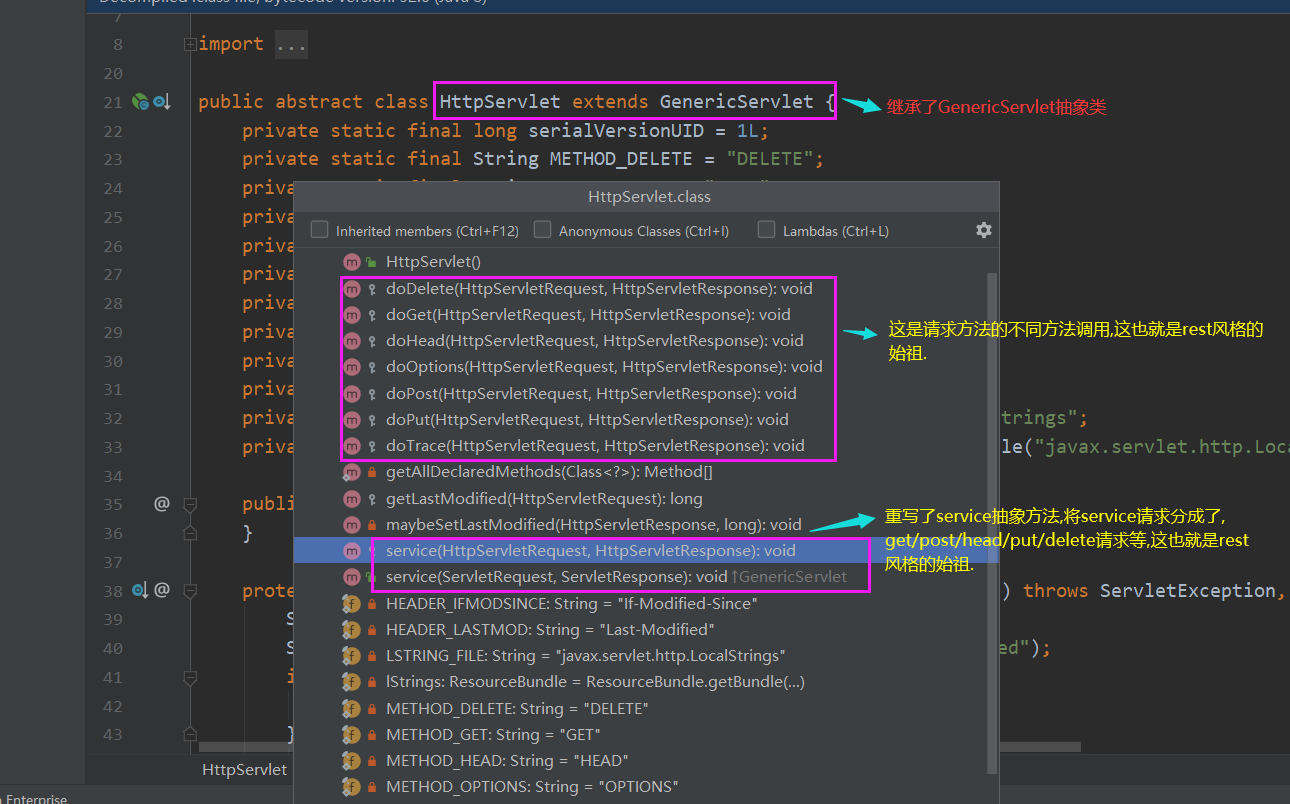Click the private lock icon on getAllDeclaredMethods row
Image resolution: width=1290 pixels, height=804 pixels.
pos(371,472)
